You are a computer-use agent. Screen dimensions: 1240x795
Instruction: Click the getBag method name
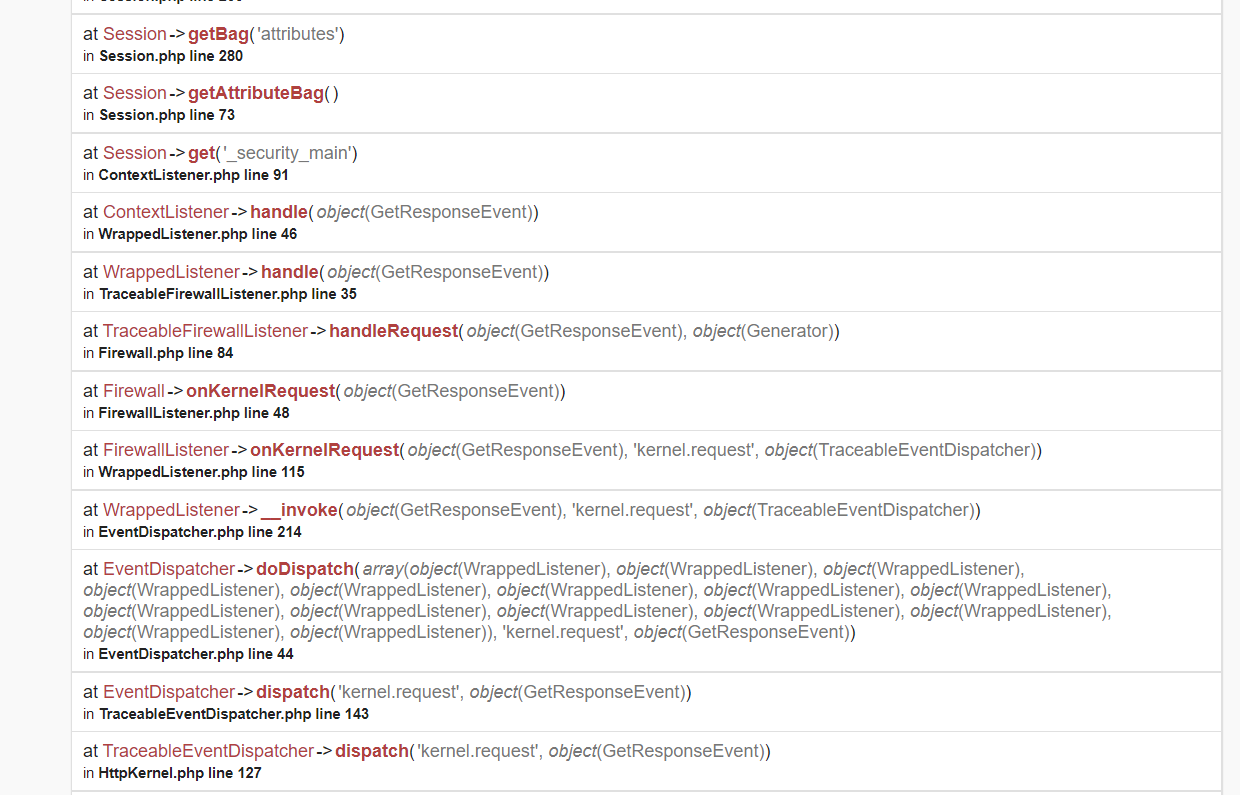pos(218,34)
